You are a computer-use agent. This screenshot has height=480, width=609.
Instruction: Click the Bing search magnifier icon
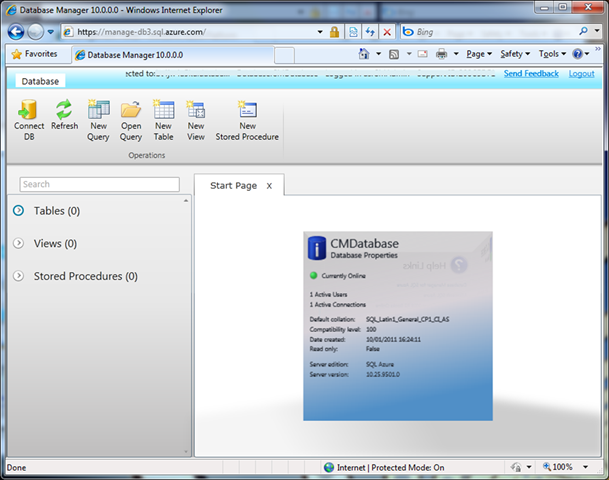point(583,31)
